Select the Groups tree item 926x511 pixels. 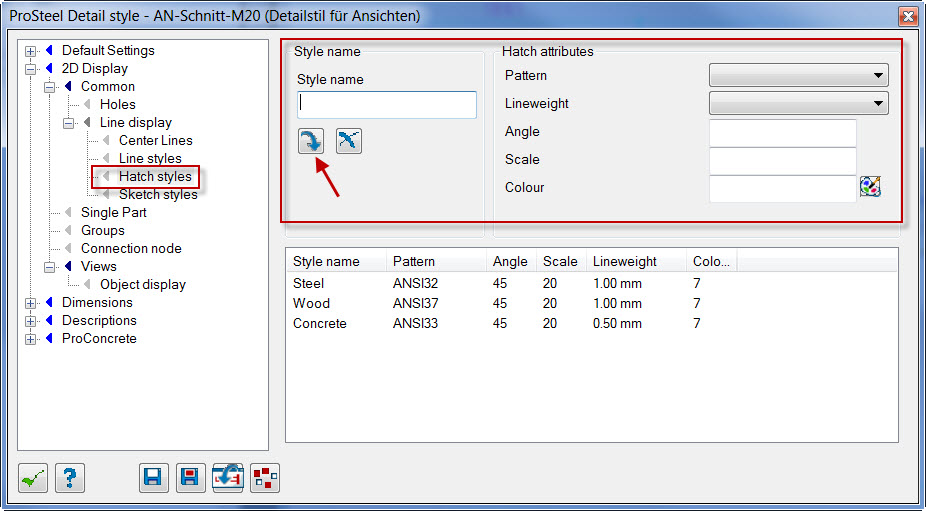click(x=103, y=230)
